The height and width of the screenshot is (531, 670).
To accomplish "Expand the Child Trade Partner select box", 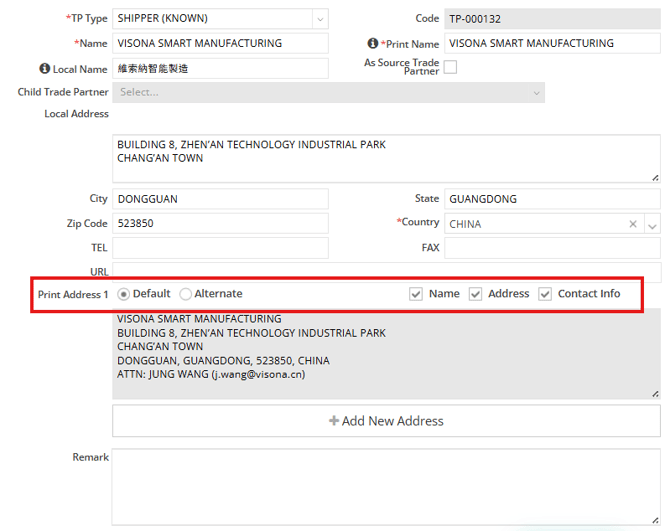I will click(328, 93).
